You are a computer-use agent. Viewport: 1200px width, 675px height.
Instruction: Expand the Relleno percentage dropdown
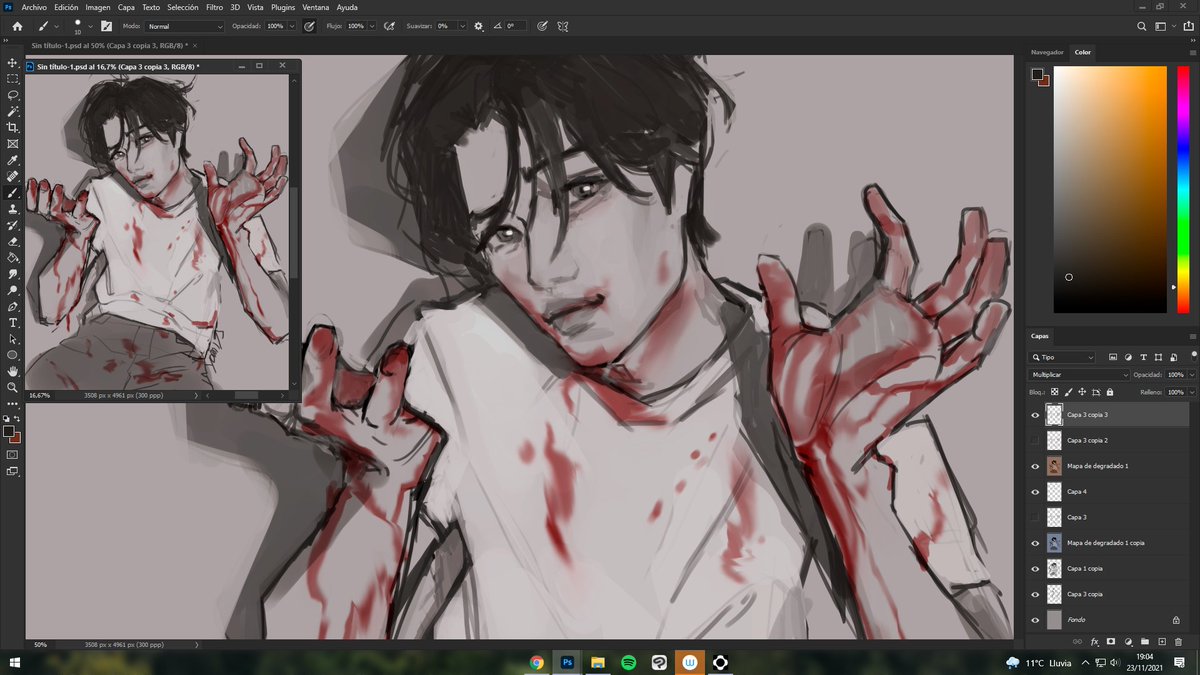(x=1192, y=392)
